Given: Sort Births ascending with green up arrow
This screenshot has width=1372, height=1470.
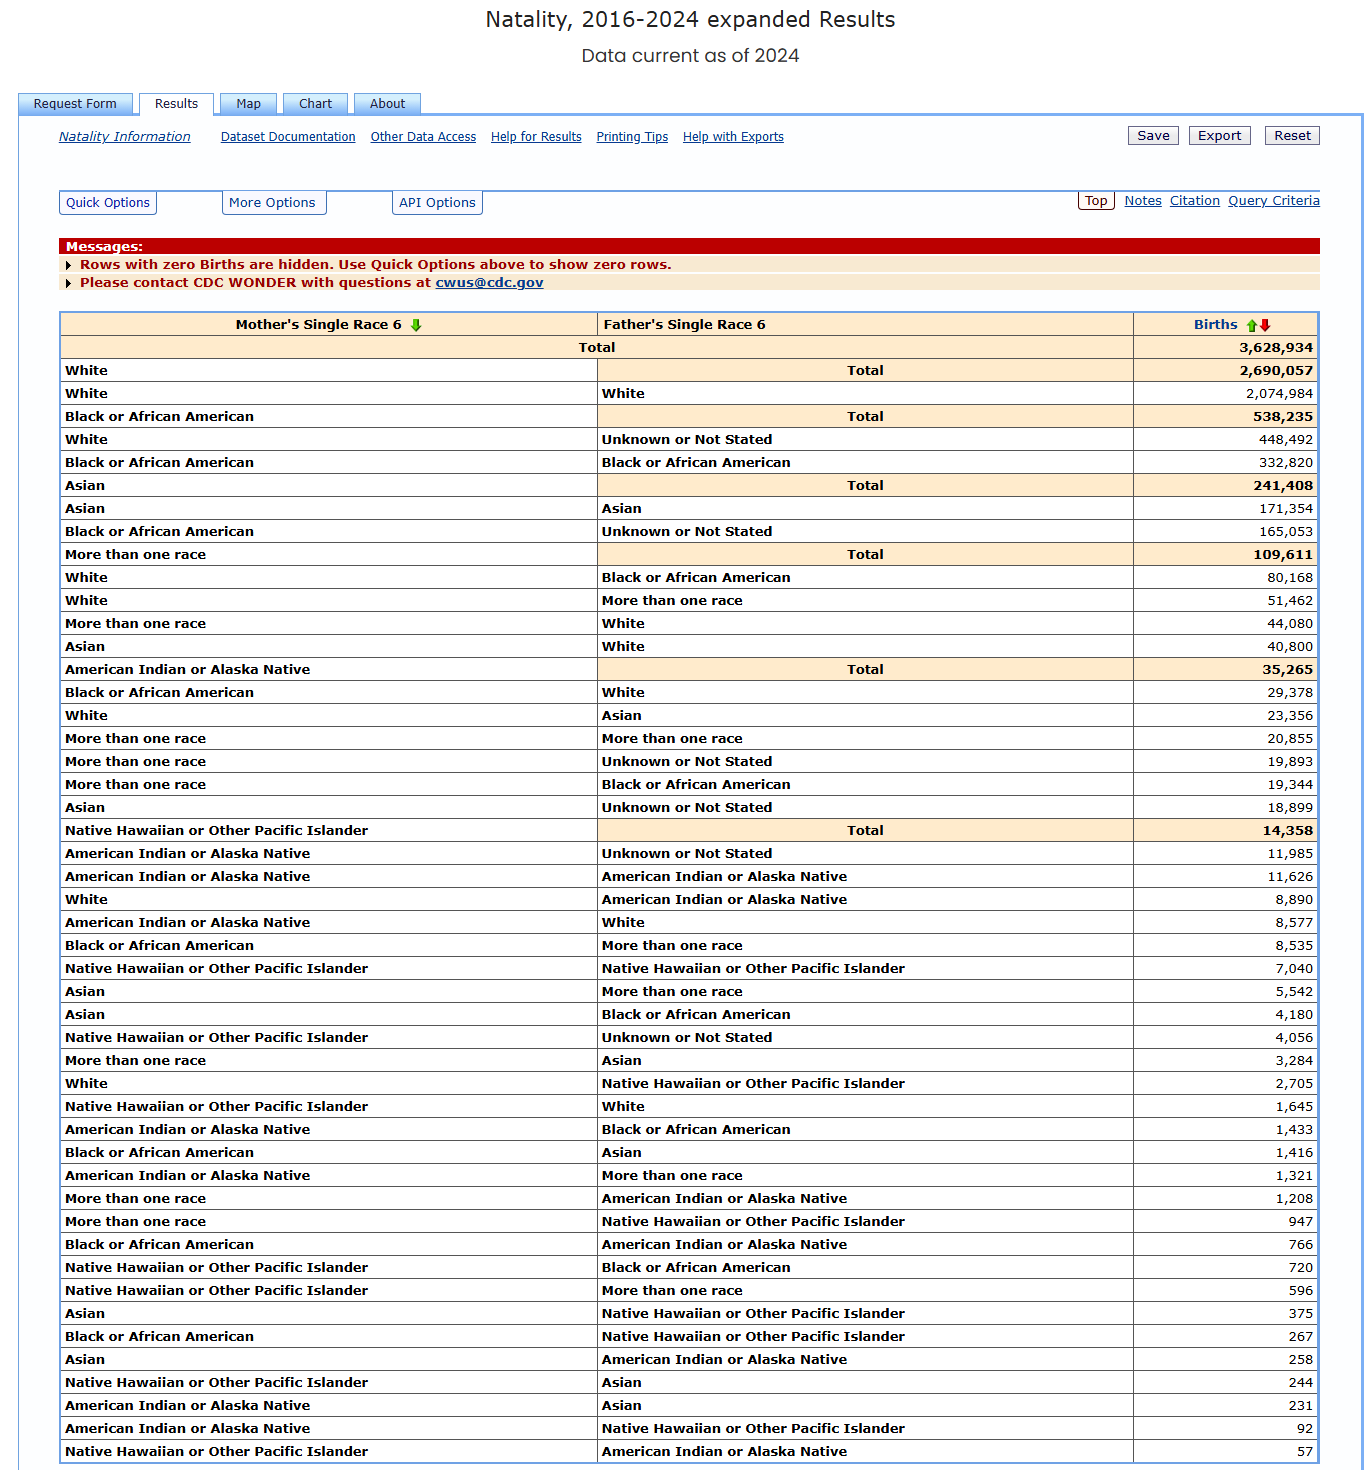Looking at the screenshot, I should tap(1251, 325).
